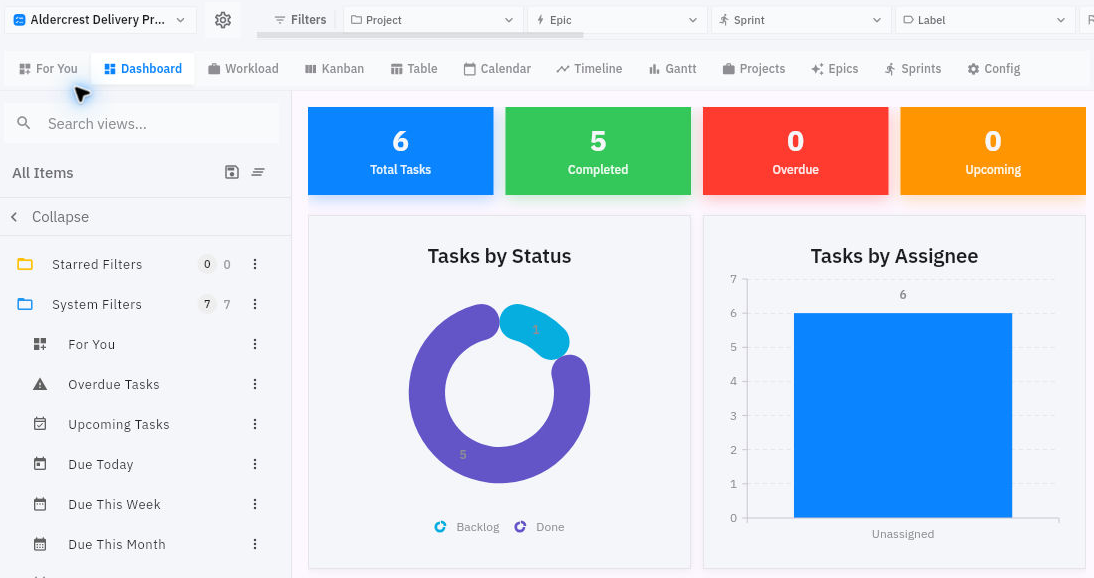Click the blue Total Tasks card
Screen dimensions: 1094x578
[x=400, y=151]
